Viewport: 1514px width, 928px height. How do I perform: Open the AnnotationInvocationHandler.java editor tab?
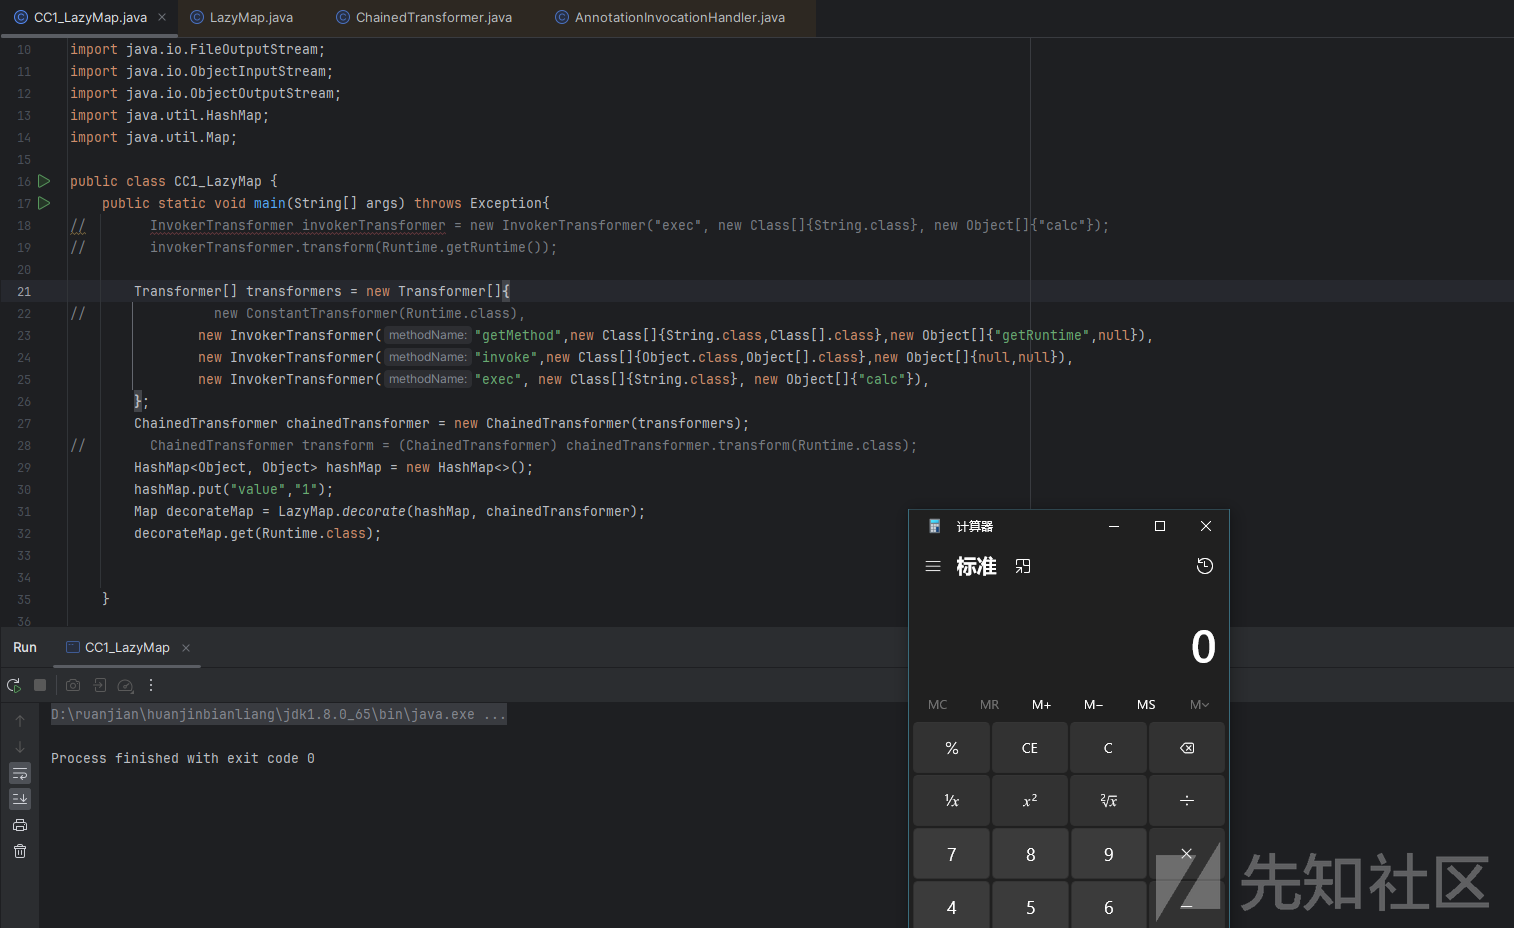pos(670,17)
